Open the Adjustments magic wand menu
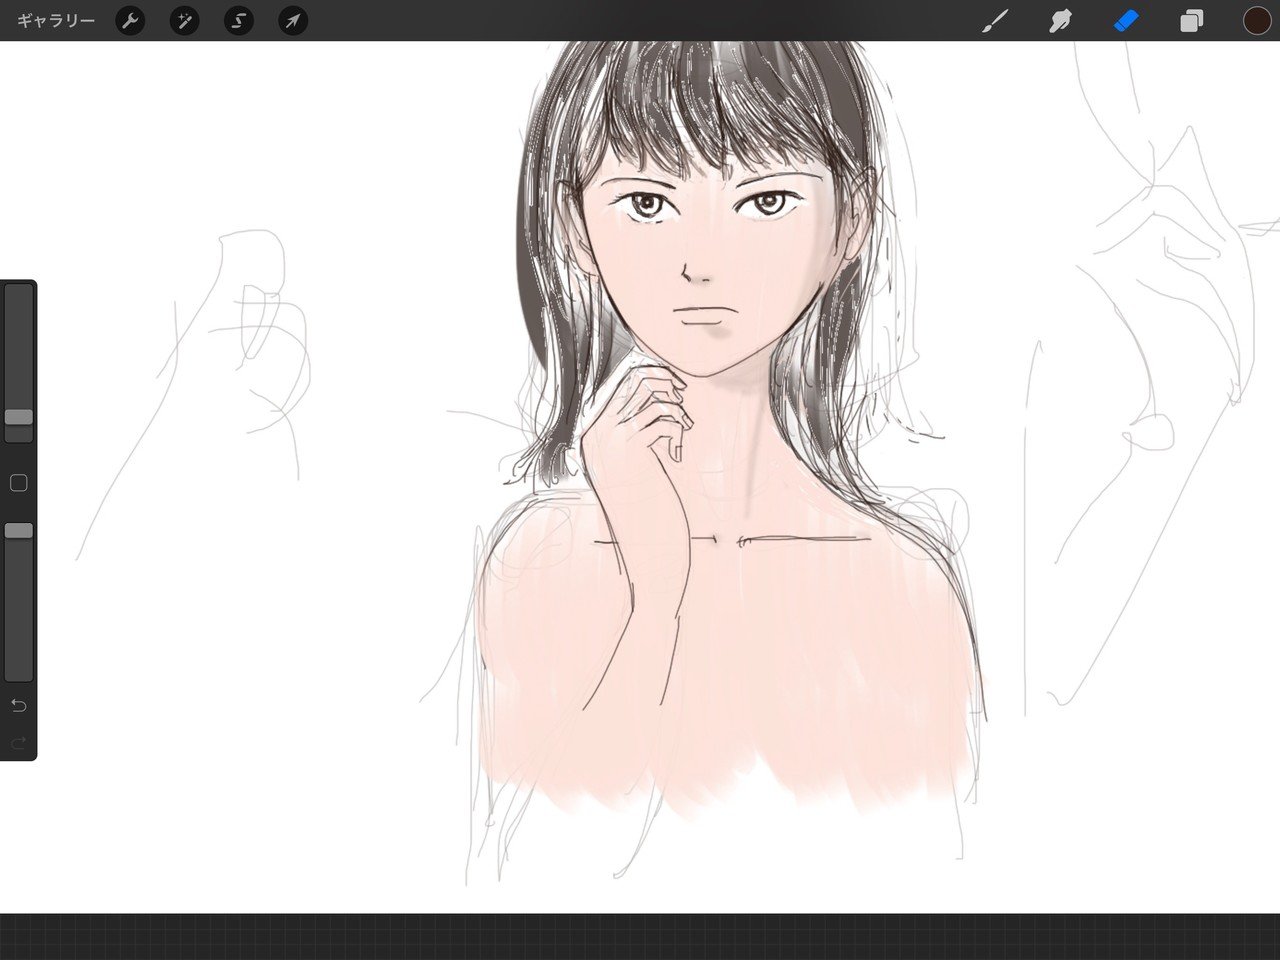The height and width of the screenshot is (960, 1280). tap(184, 20)
